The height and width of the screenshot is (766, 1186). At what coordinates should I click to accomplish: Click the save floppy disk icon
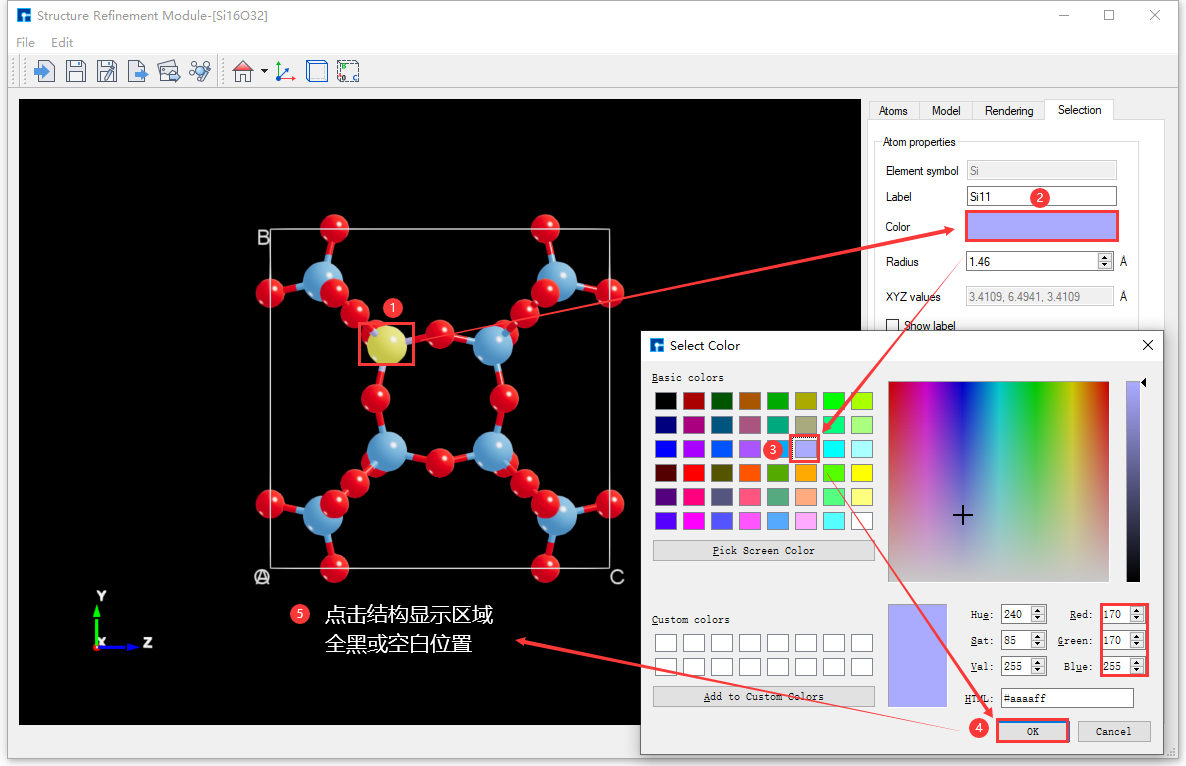[x=76, y=71]
